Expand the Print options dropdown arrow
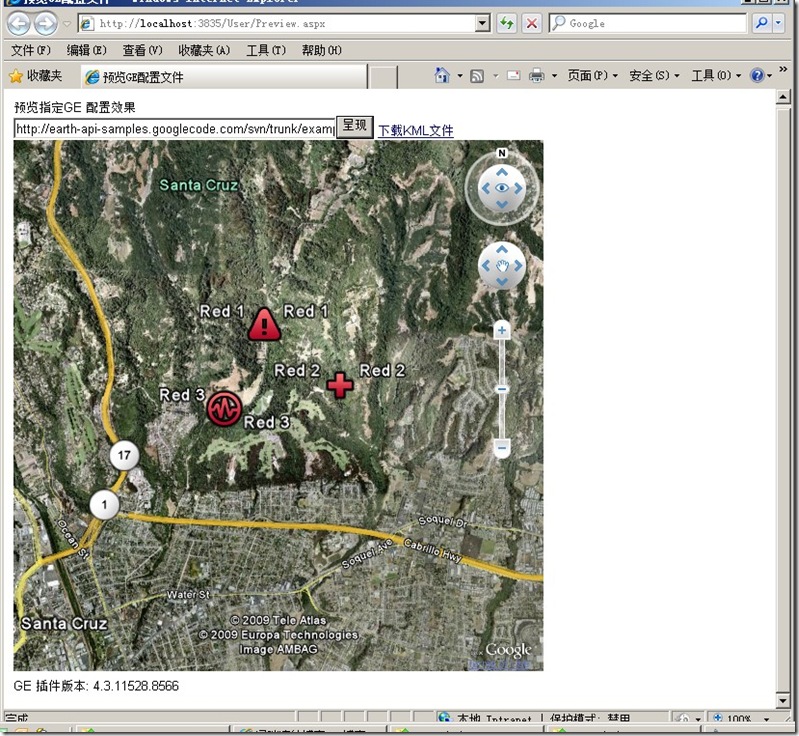 pos(554,76)
